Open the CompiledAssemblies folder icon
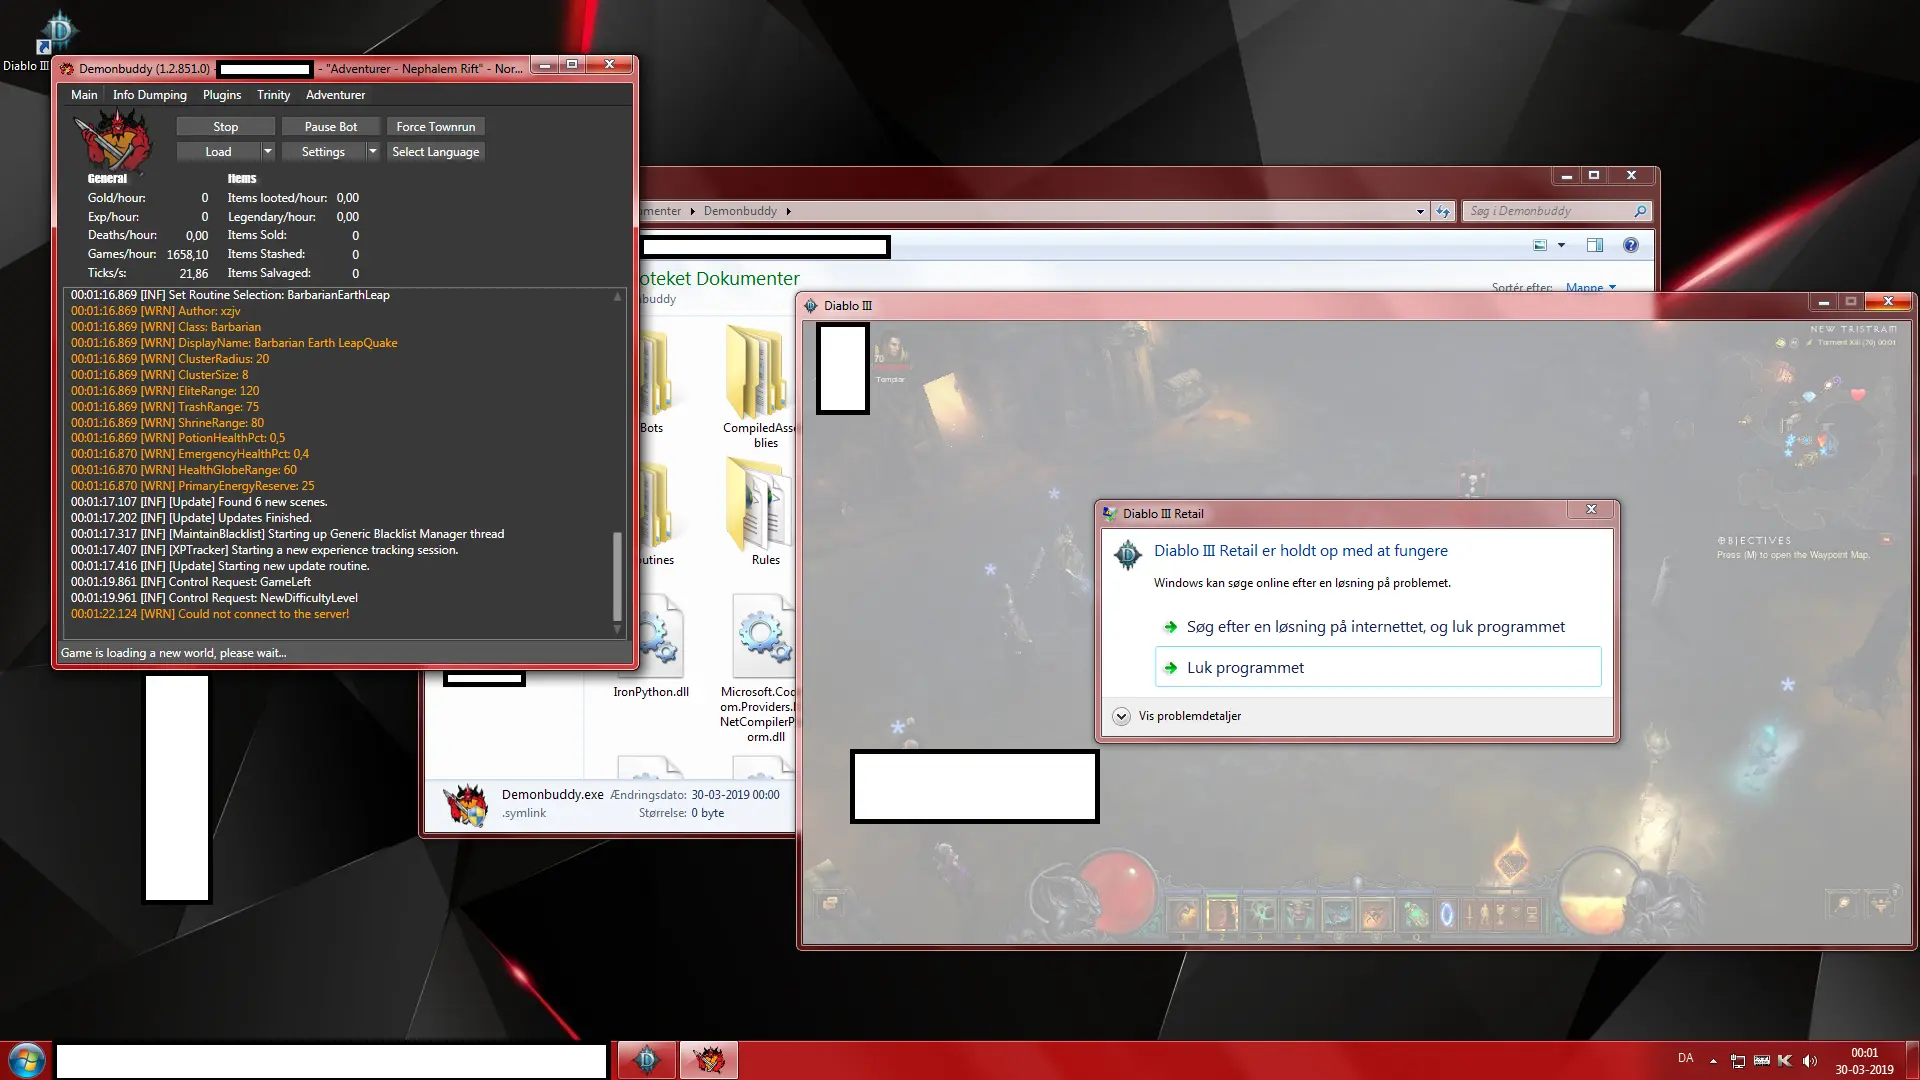The height and width of the screenshot is (1080, 1920). click(758, 372)
